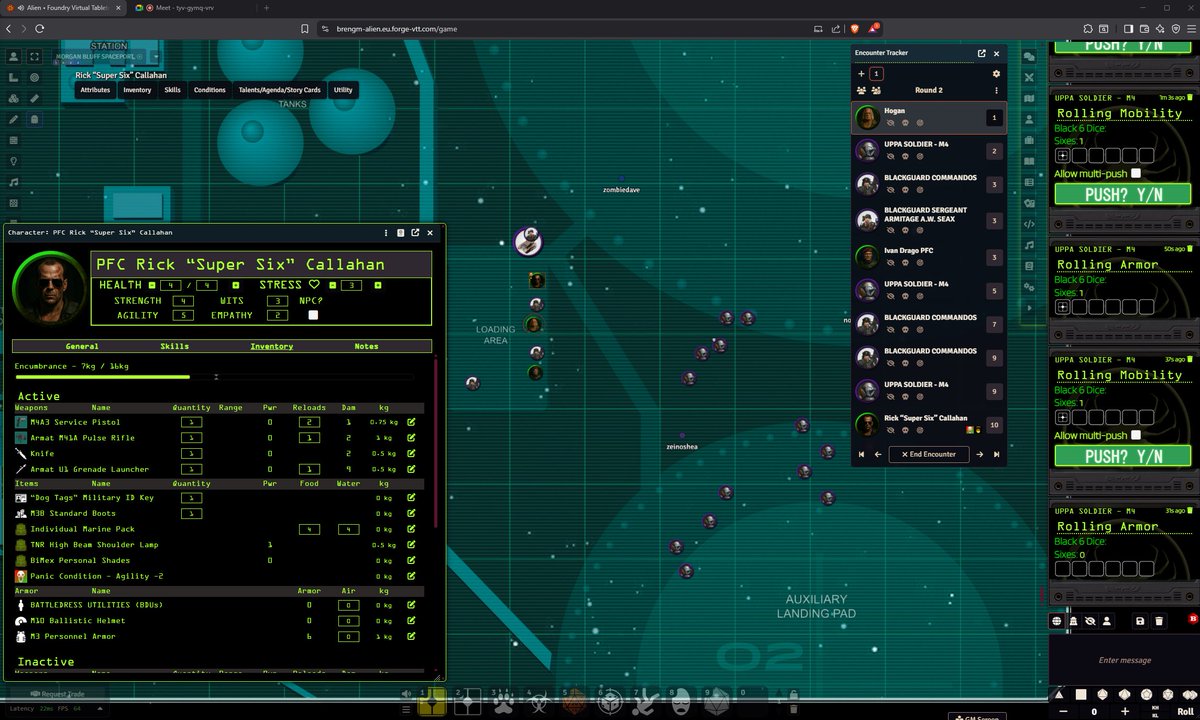Mark Hogan as defeated with skull icon
The width and height of the screenshot is (1200, 720).
[x=903, y=124]
